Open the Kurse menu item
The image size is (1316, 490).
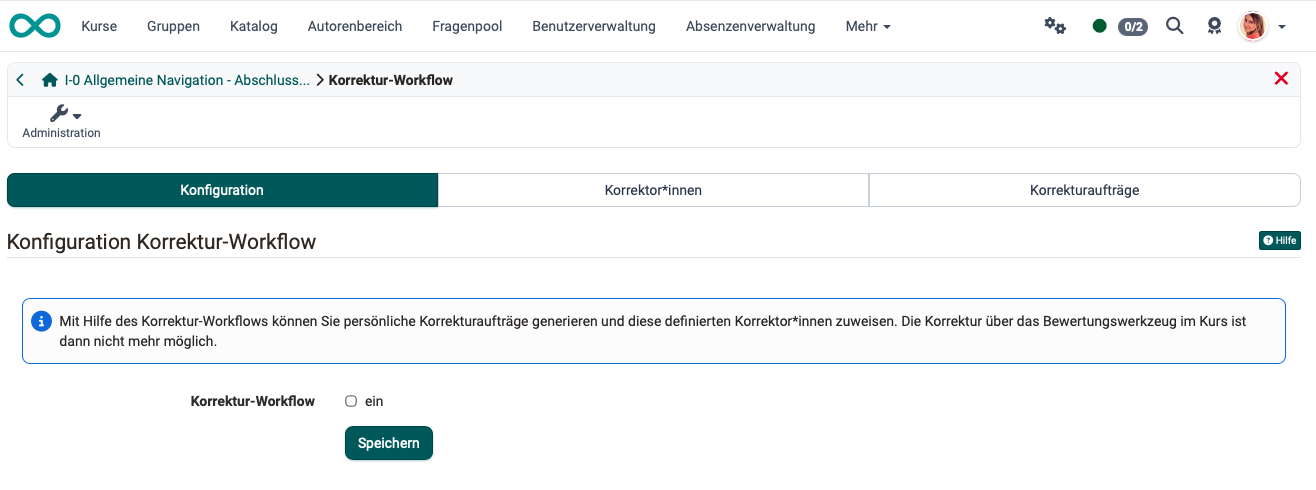(99, 26)
